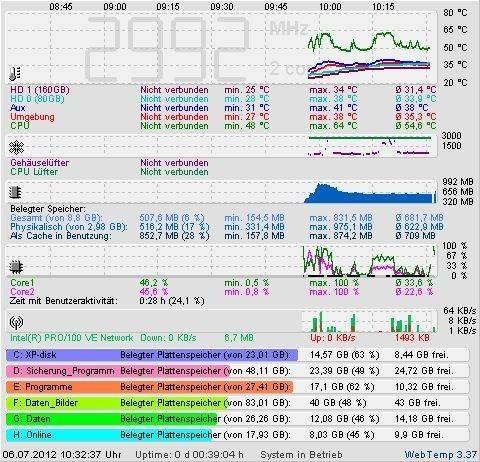Screen dimensions: 480x462
Task: Click the Up: 0 KB/s value
Action: point(333,338)
